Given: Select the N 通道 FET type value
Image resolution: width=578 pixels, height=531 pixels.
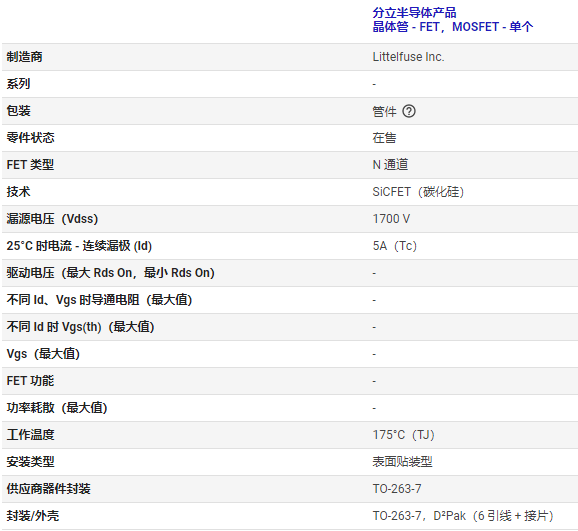Looking at the screenshot, I should (390, 165).
